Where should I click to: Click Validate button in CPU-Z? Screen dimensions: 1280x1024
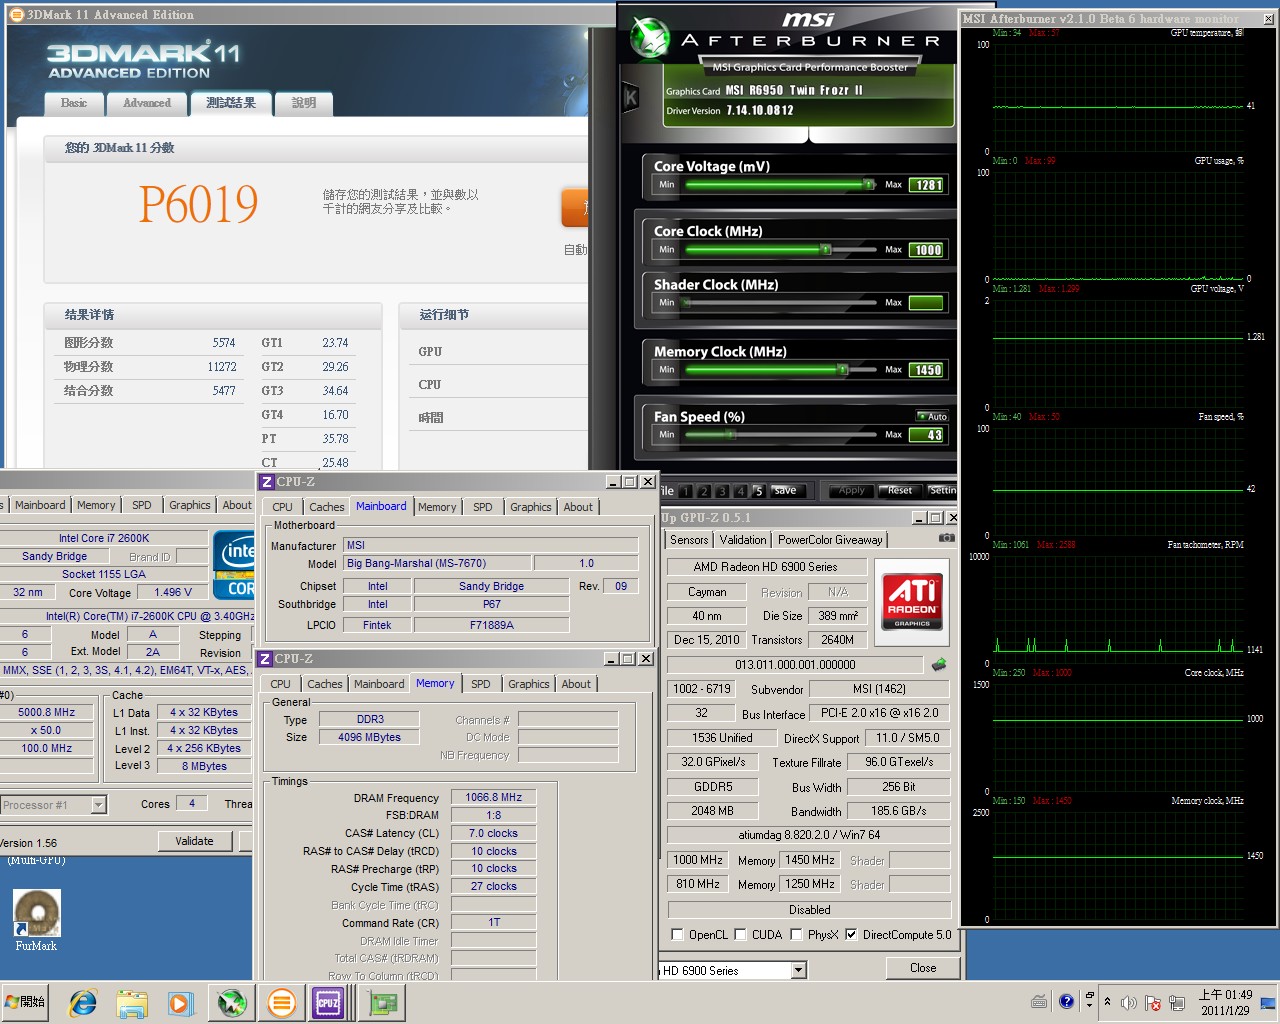pyautogui.click(x=194, y=841)
